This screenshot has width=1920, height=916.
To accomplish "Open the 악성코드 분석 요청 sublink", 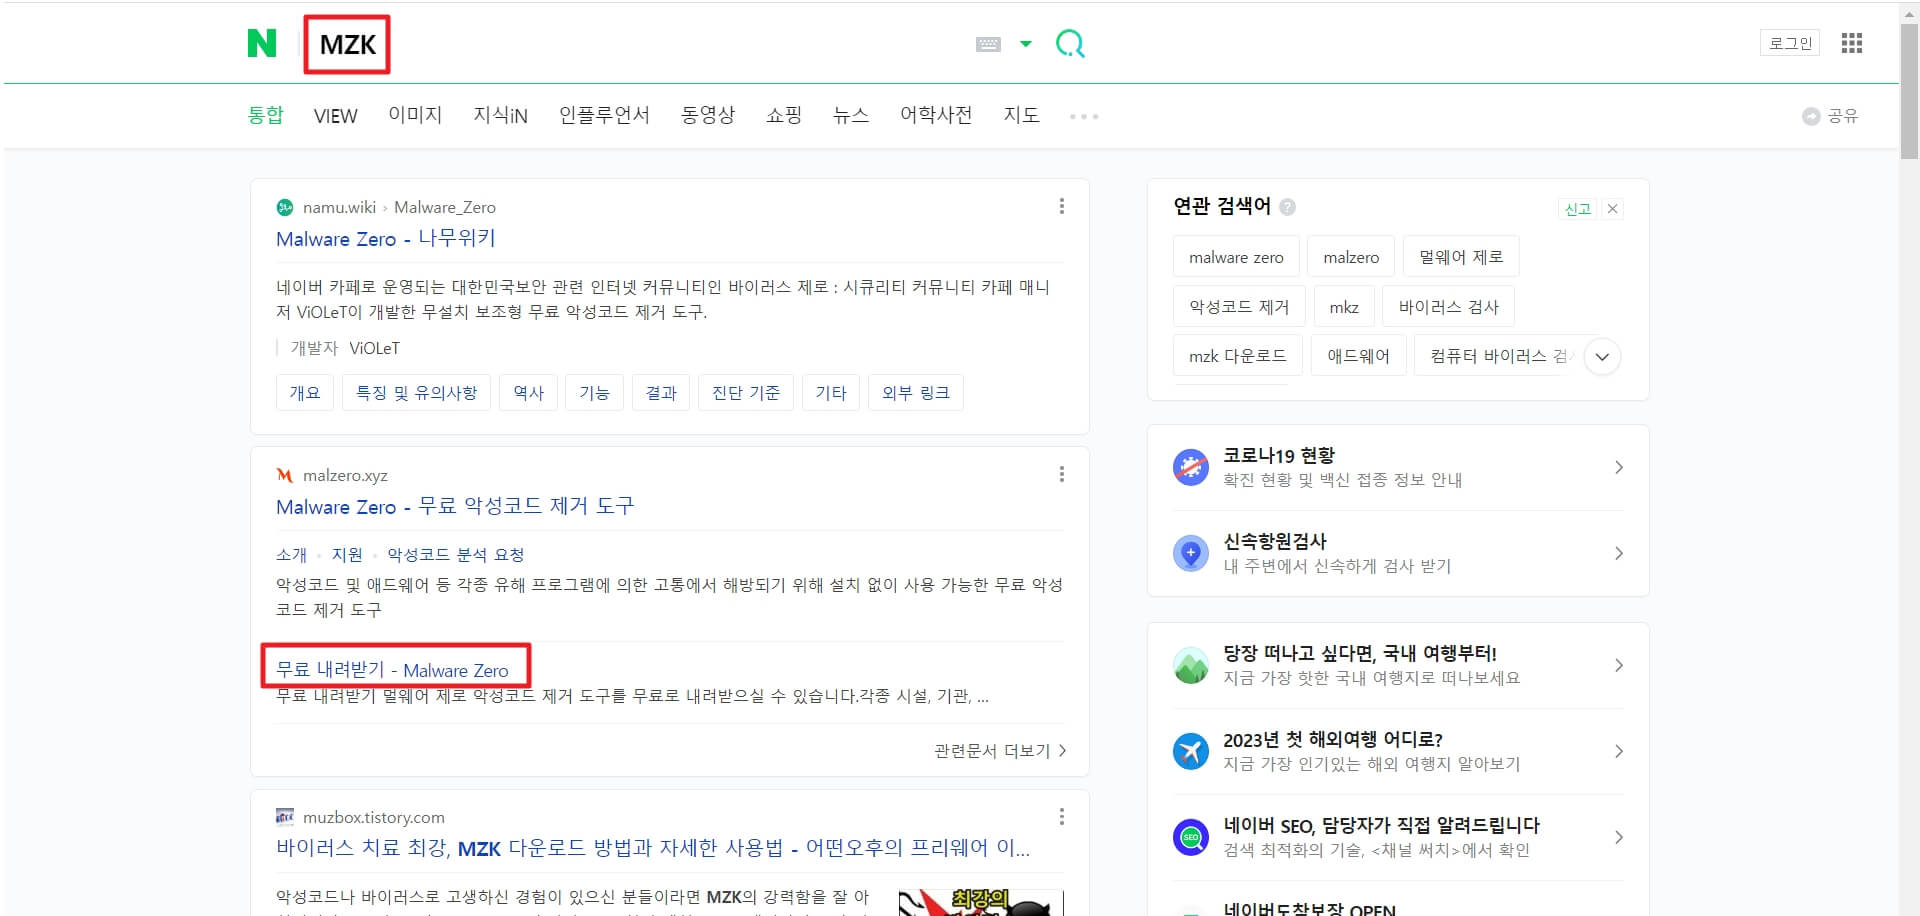I will [456, 554].
